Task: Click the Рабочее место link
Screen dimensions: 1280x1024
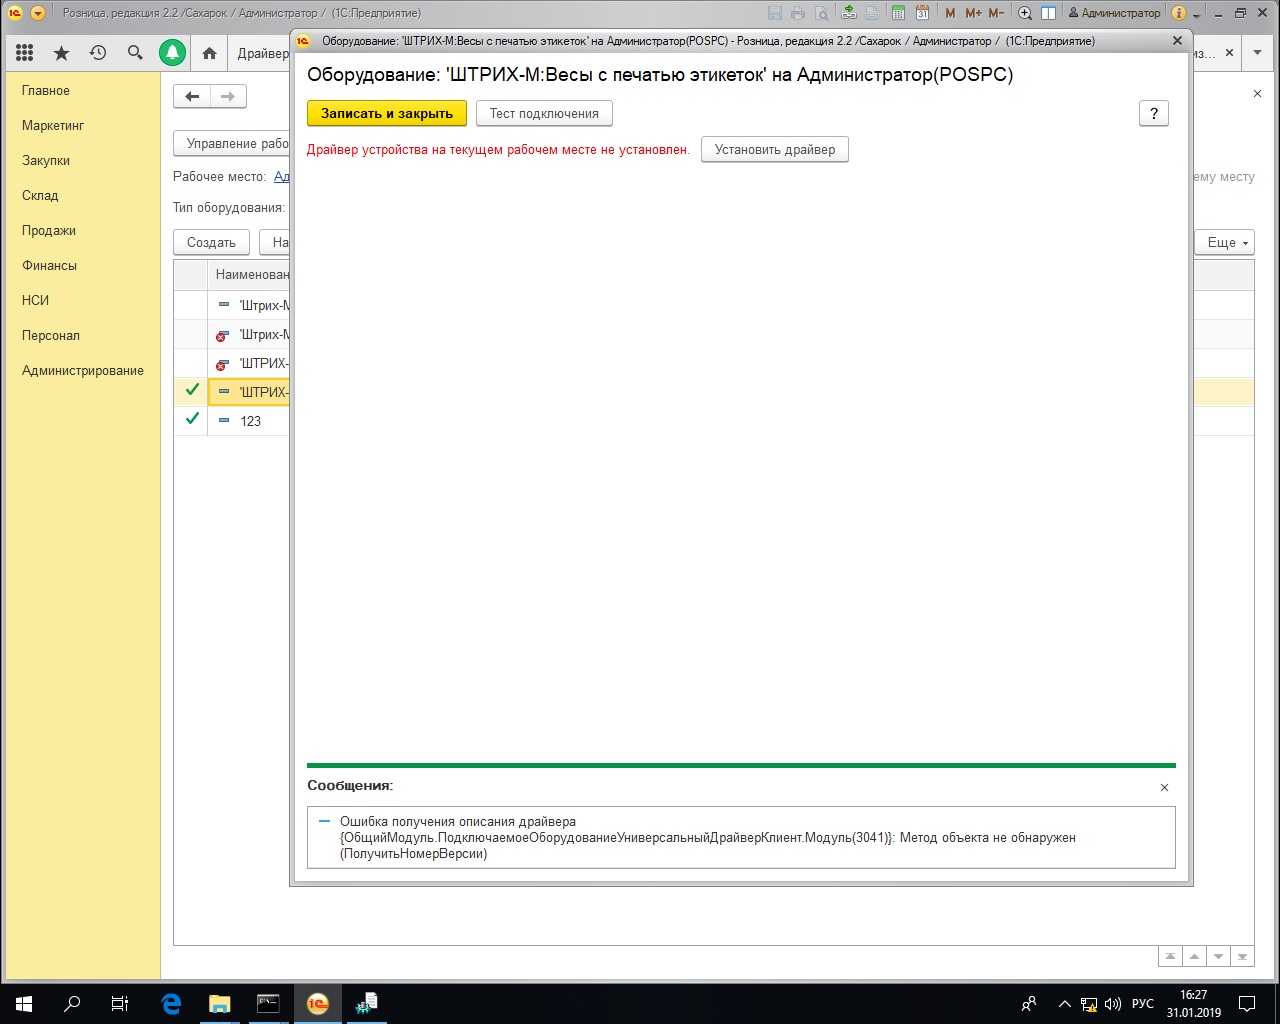Action: click(x=282, y=176)
